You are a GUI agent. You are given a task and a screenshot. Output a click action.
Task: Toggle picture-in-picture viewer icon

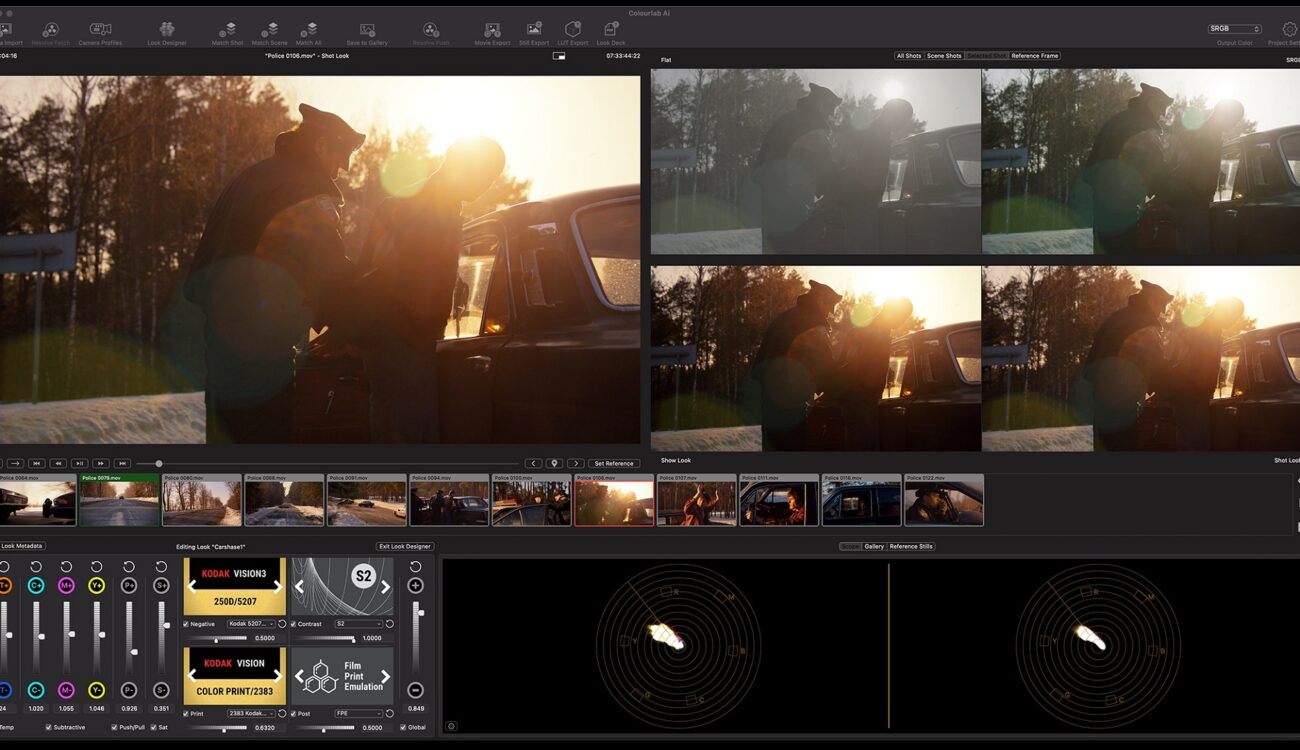point(559,56)
